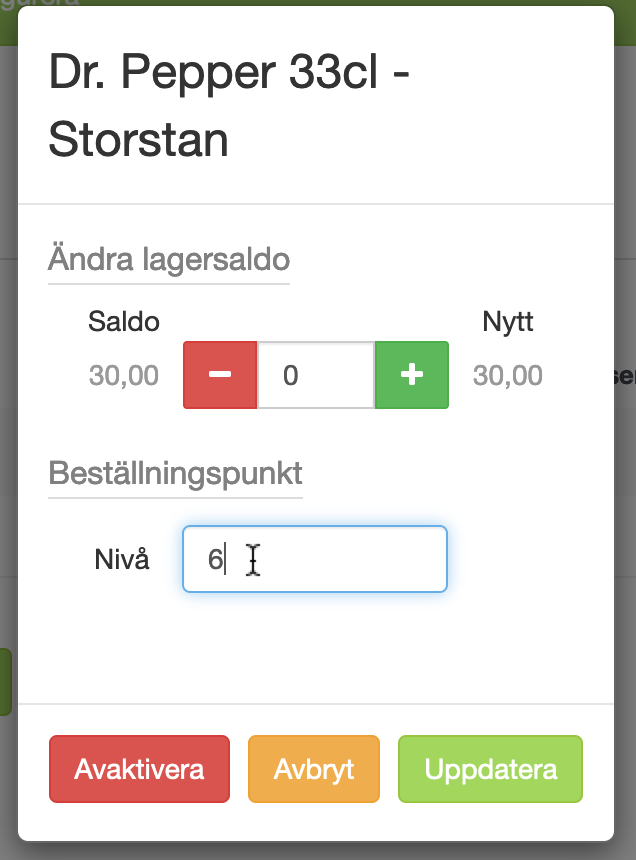Click the Nivå label

pyautogui.click(x=122, y=560)
